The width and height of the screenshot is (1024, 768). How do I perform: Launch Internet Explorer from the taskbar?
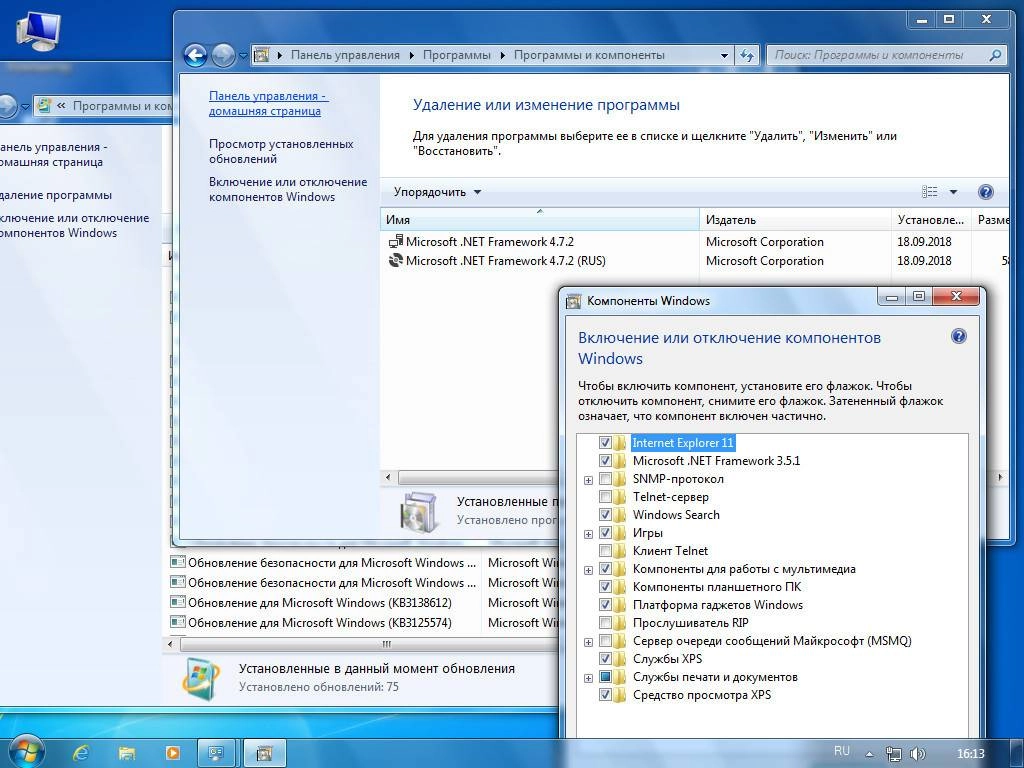click(x=80, y=753)
